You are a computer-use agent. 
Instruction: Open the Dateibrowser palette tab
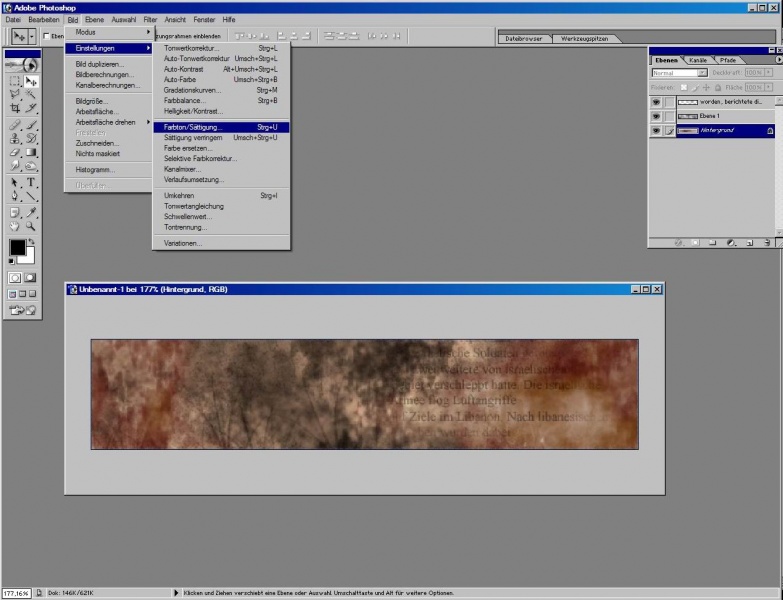click(x=524, y=38)
